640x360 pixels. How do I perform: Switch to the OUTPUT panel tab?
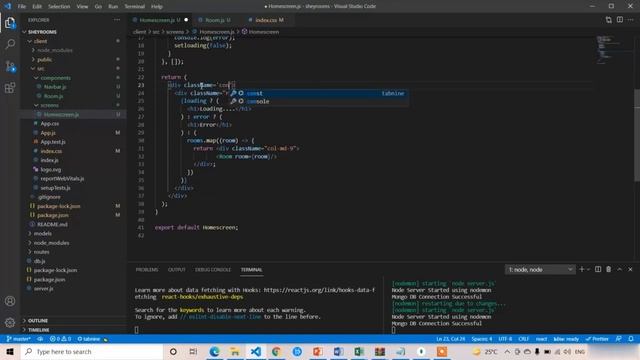click(176, 270)
